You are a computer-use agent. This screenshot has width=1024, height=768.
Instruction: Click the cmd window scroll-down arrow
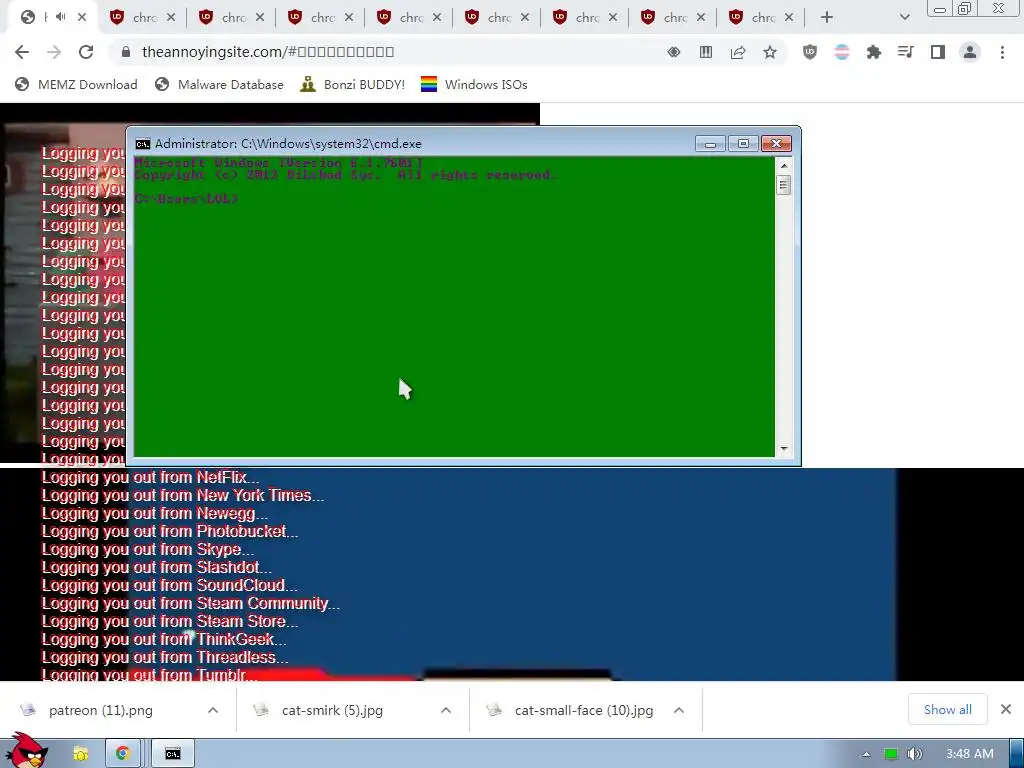click(784, 449)
